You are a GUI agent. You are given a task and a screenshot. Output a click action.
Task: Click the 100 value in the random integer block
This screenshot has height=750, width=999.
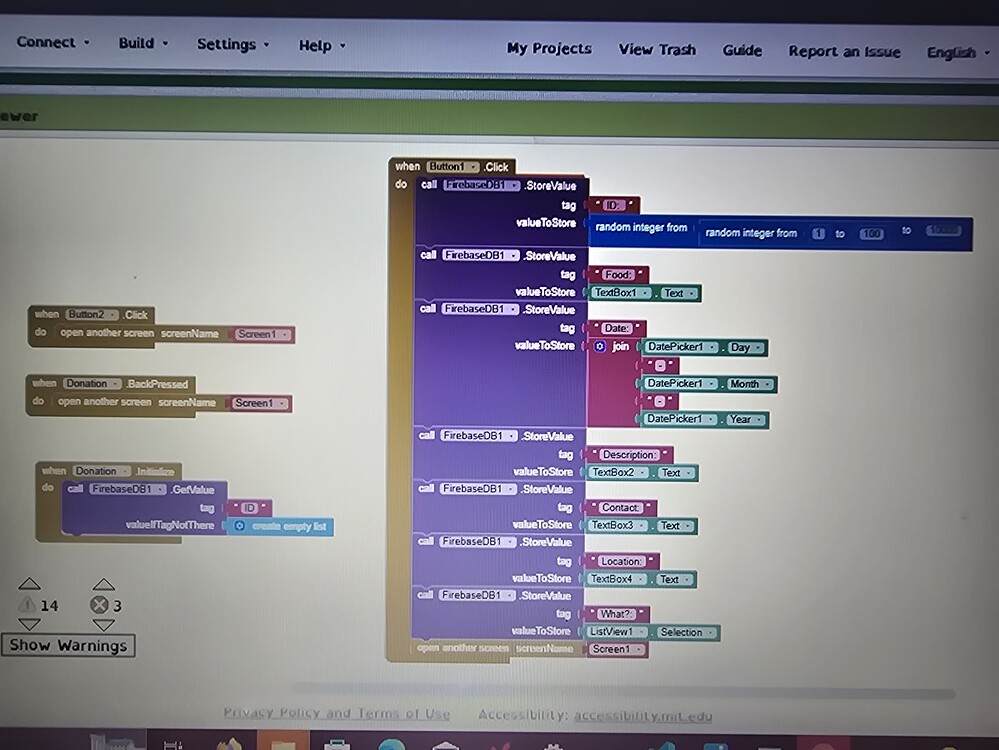[x=870, y=231]
